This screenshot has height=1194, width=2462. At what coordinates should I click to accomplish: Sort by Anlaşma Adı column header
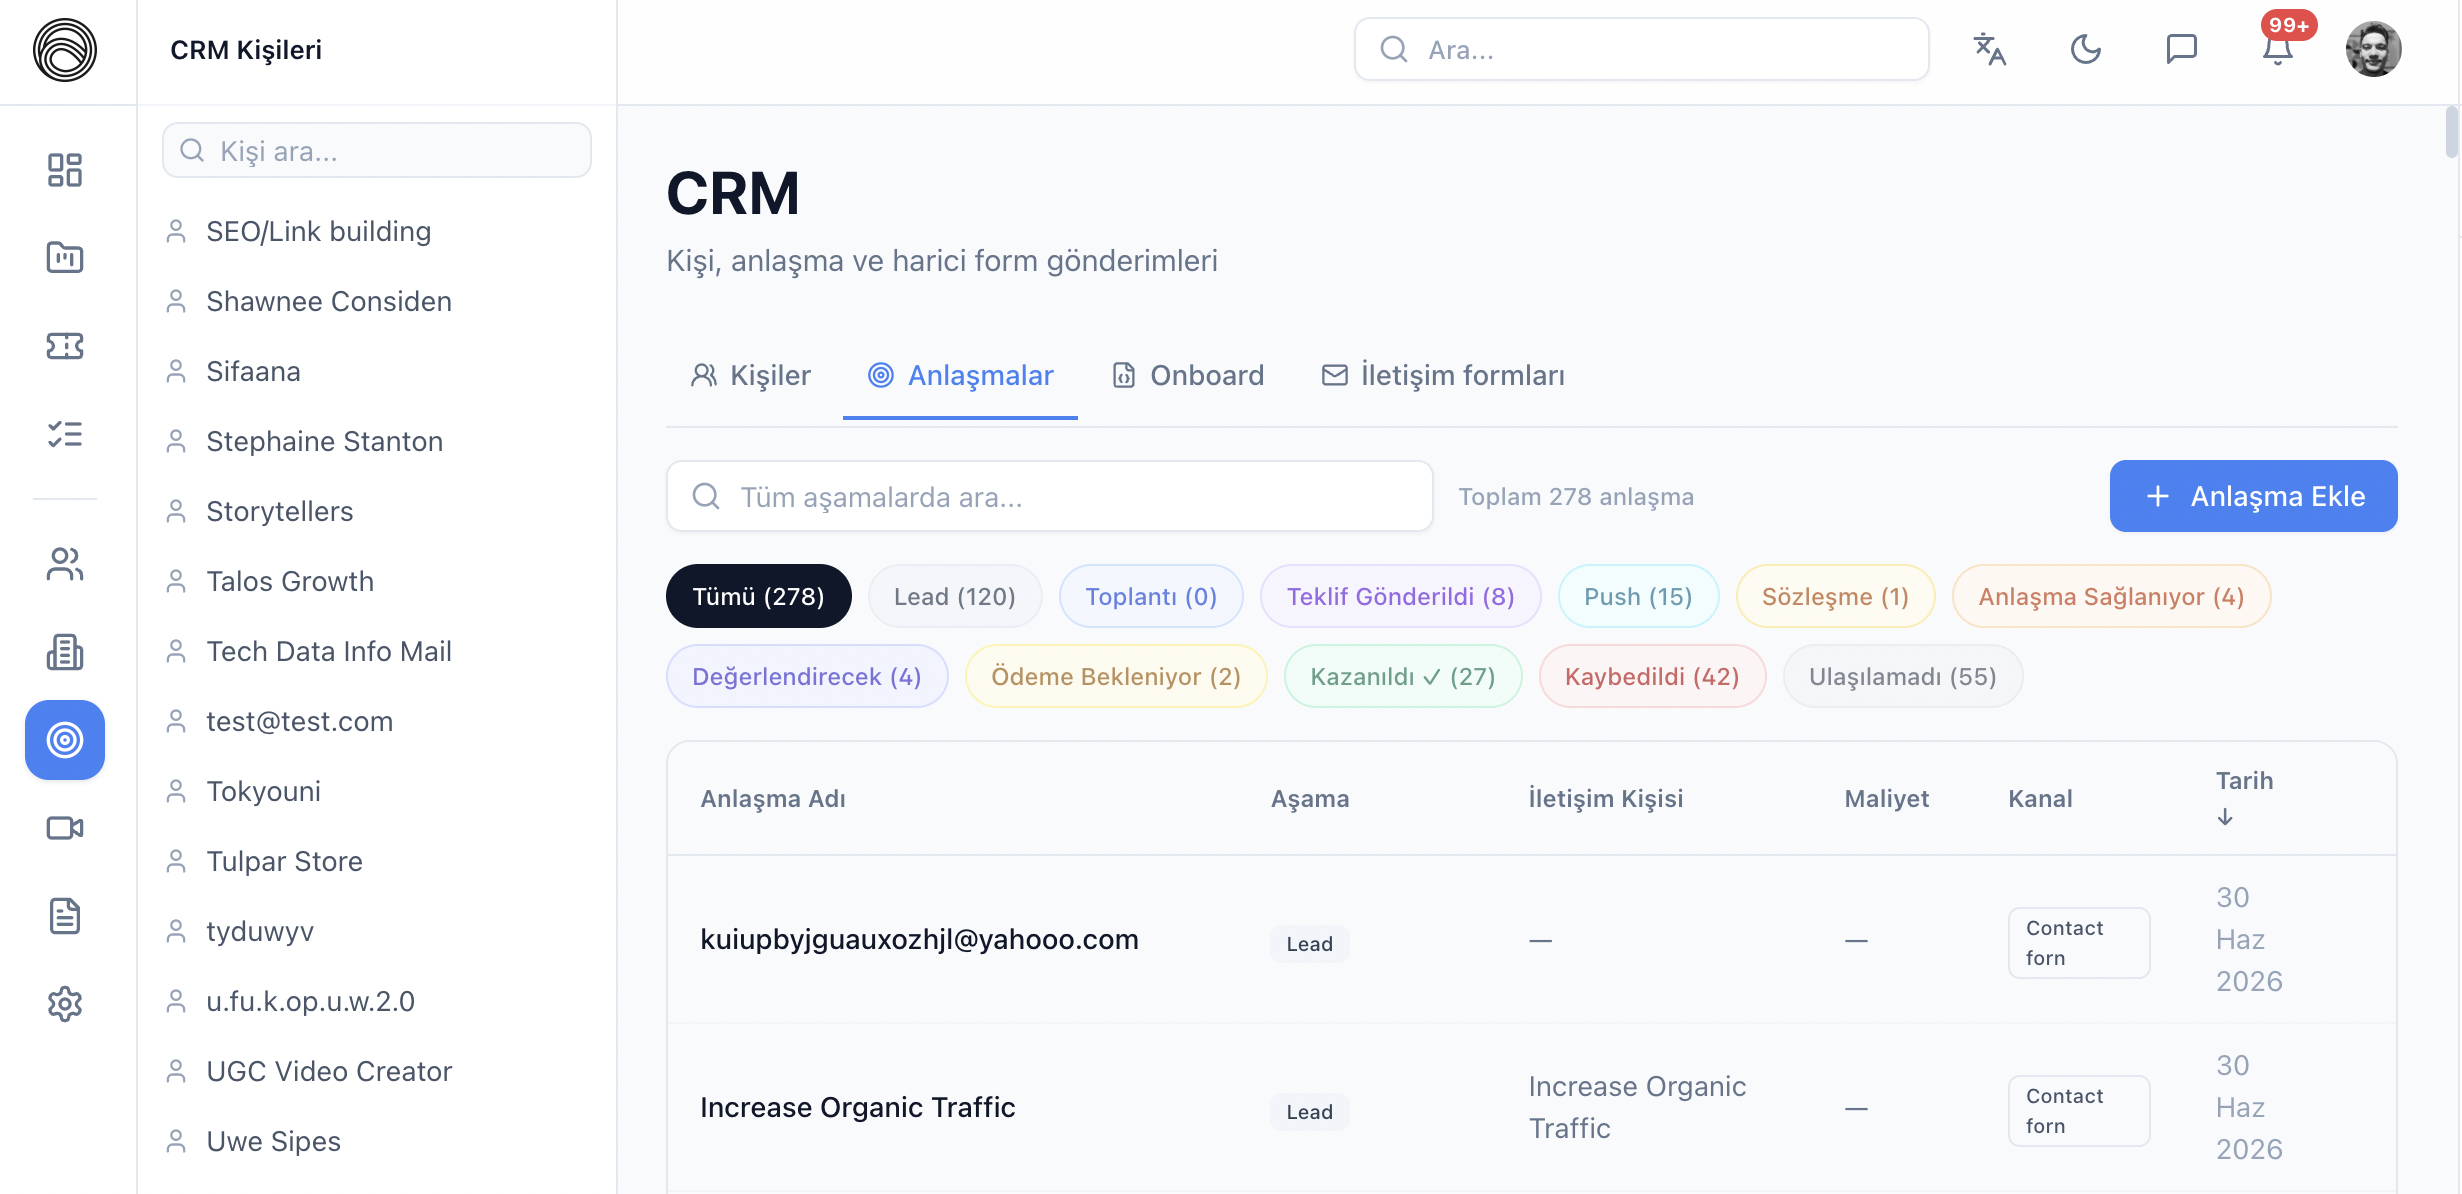point(773,799)
